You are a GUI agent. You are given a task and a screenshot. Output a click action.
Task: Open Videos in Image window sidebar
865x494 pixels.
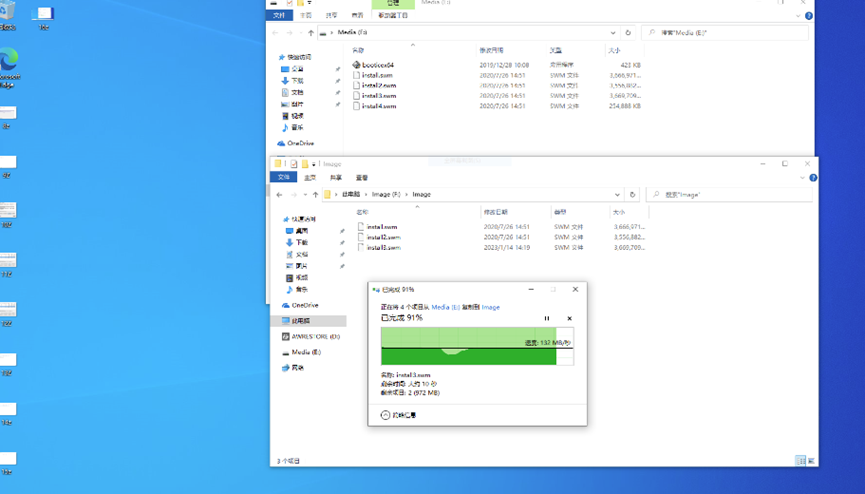(x=297, y=278)
